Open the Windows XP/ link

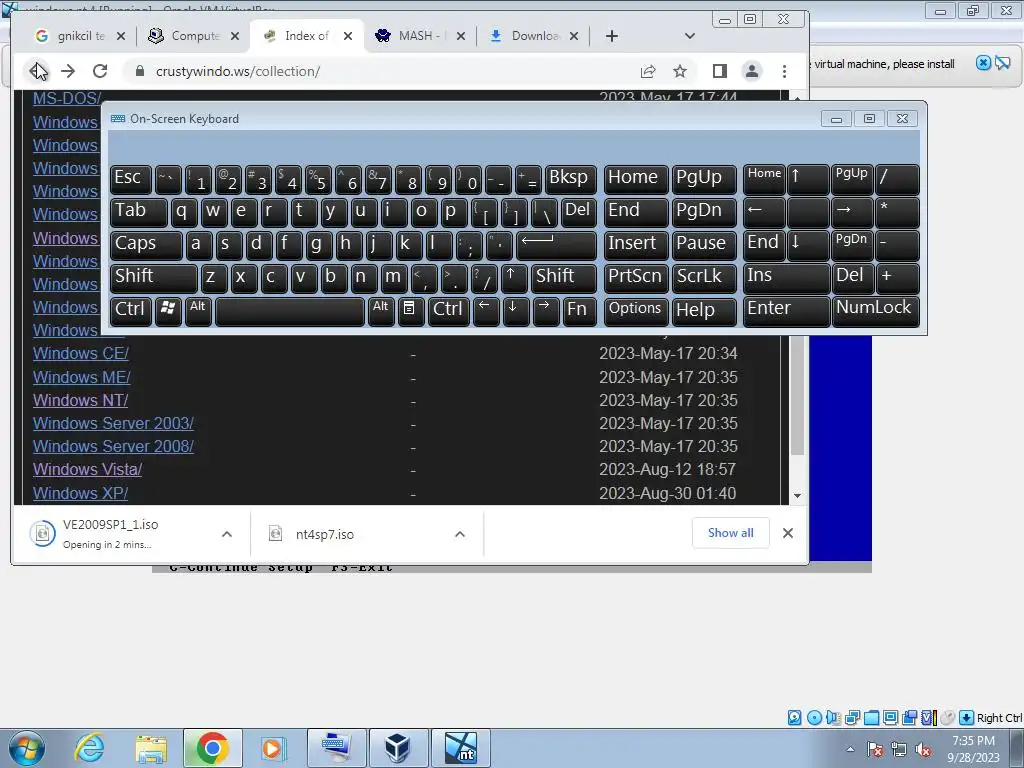80,493
